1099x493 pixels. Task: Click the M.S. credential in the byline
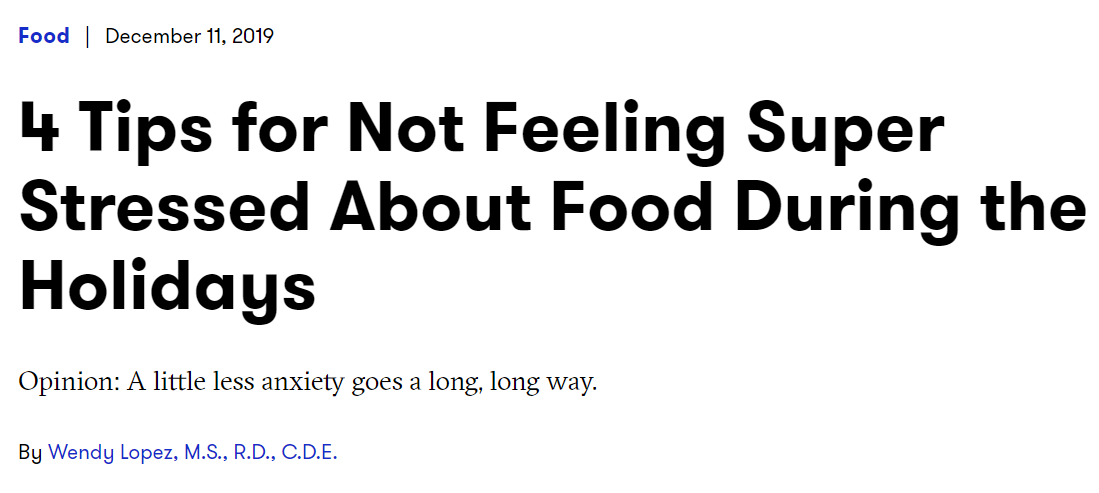click(203, 453)
